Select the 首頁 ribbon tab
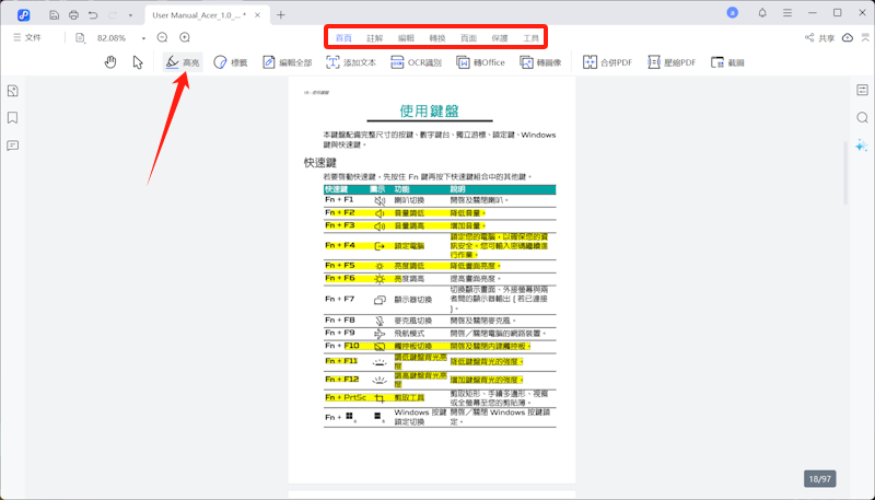Screen dimensions: 875x500 pyautogui.click(x=344, y=38)
